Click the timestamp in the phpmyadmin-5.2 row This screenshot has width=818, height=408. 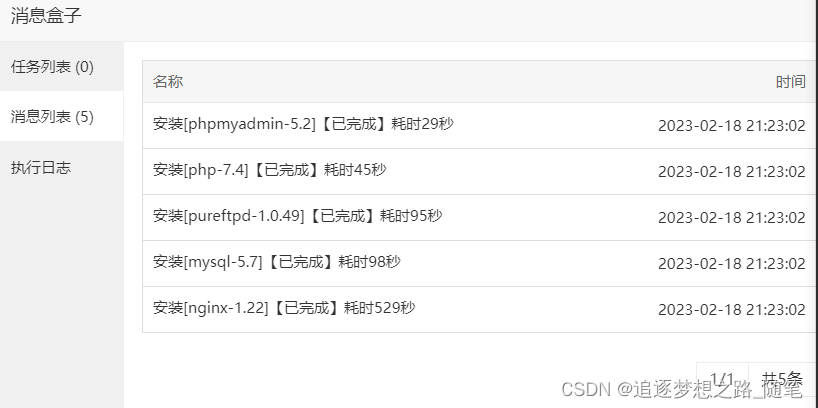click(731, 126)
